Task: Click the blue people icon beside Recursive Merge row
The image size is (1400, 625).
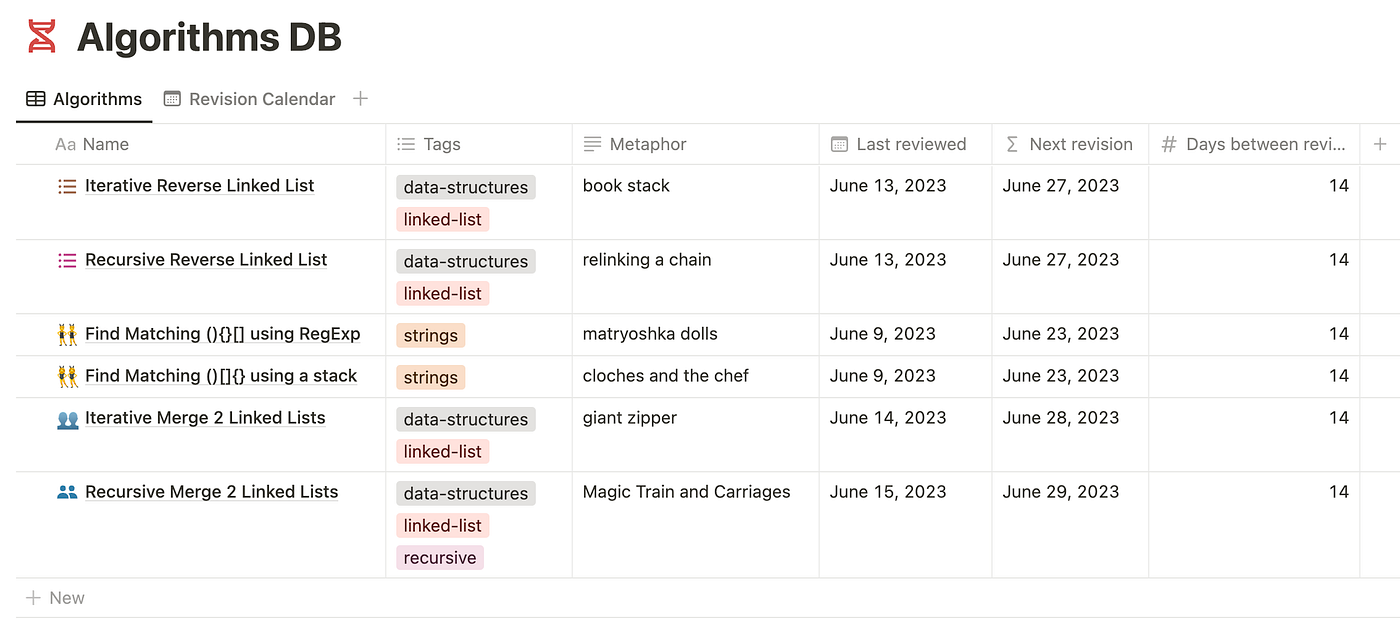Action: [x=67, y=492]
